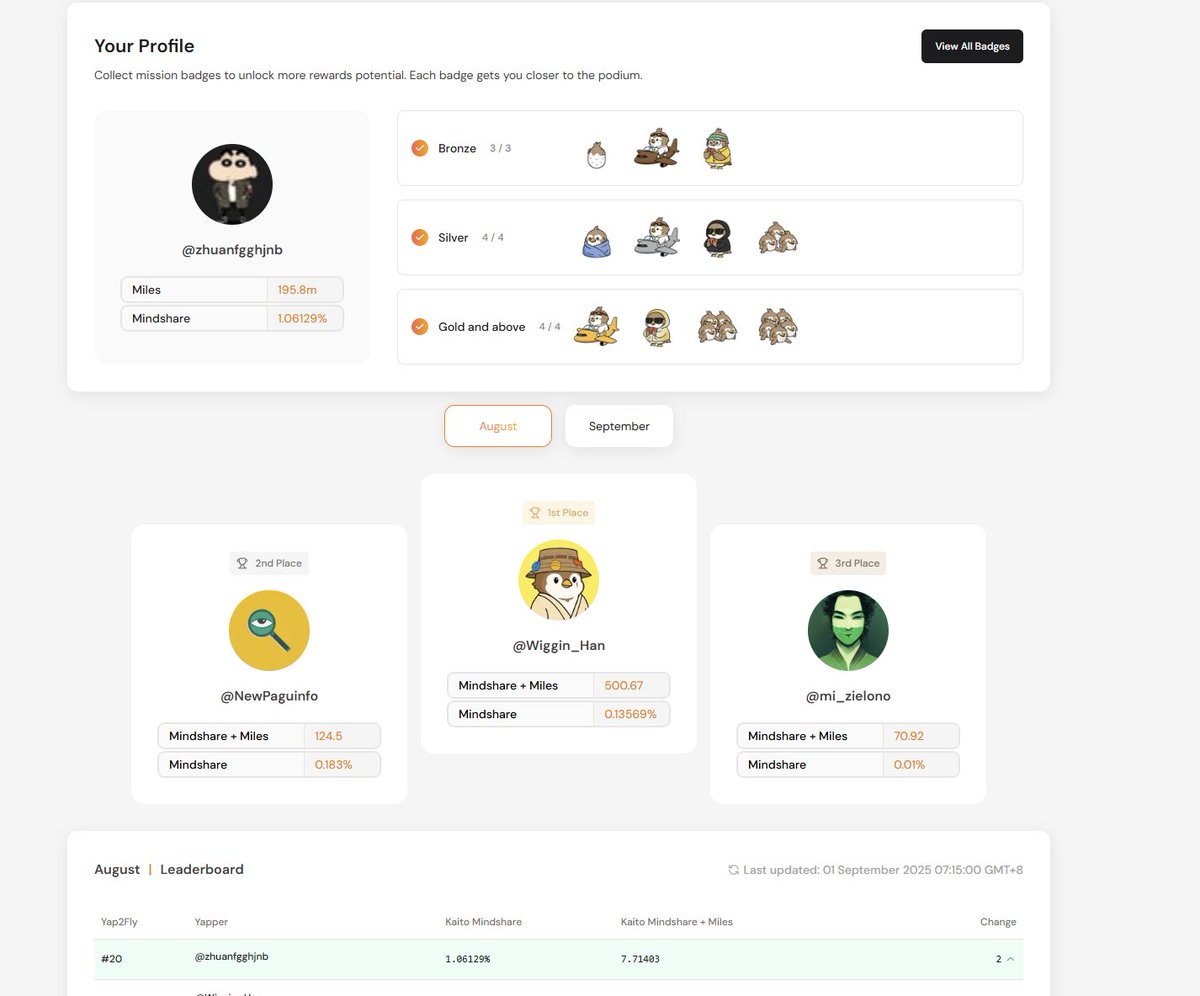Click the Change column header
1200x996 pixels.
coord(998,922)
